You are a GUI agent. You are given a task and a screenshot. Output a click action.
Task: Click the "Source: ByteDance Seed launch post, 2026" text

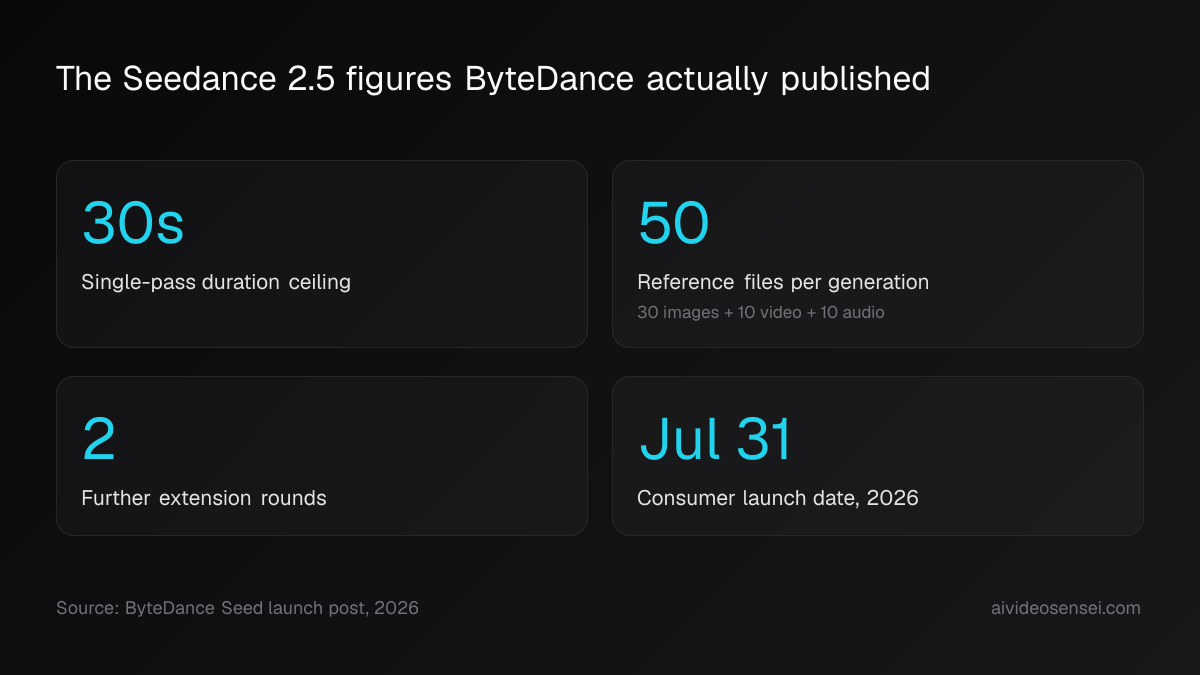[238, 608]
